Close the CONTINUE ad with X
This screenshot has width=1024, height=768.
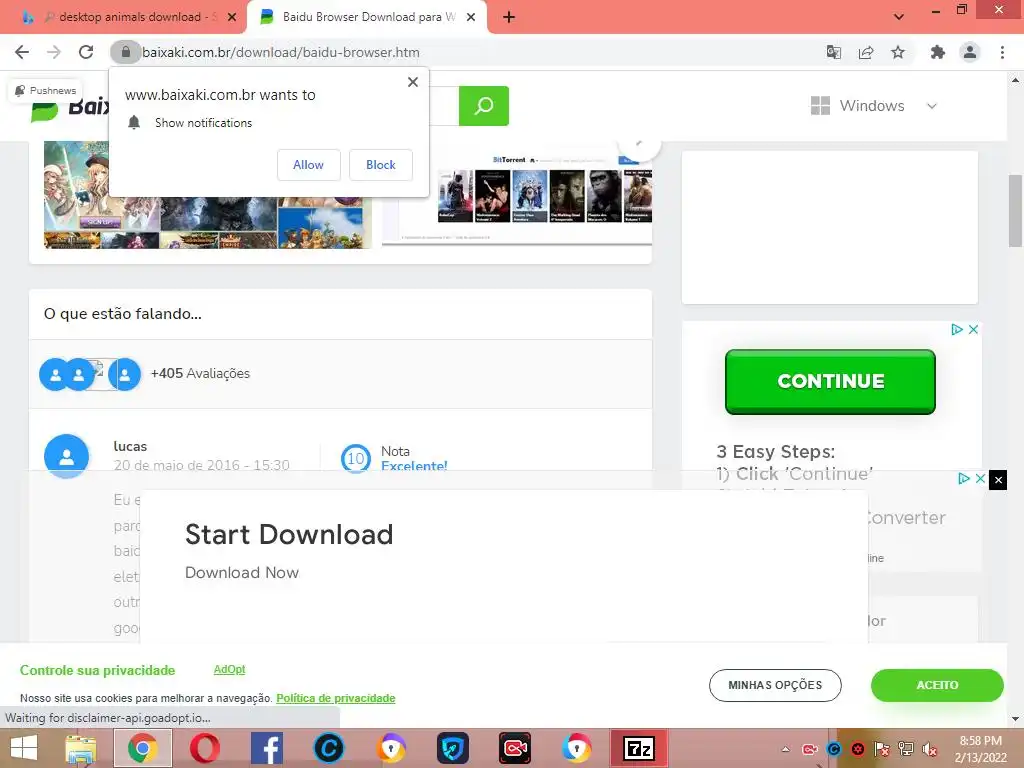point(973,329)
